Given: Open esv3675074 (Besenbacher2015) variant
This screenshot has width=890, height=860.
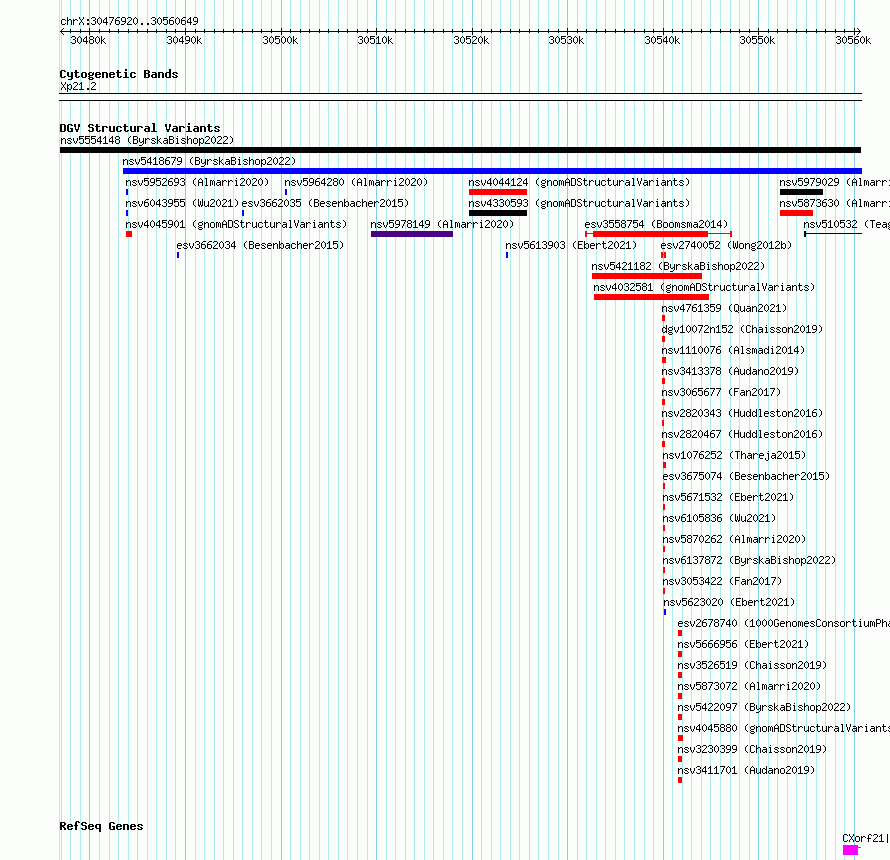Looking at the screenshot, I should (746, 476).
